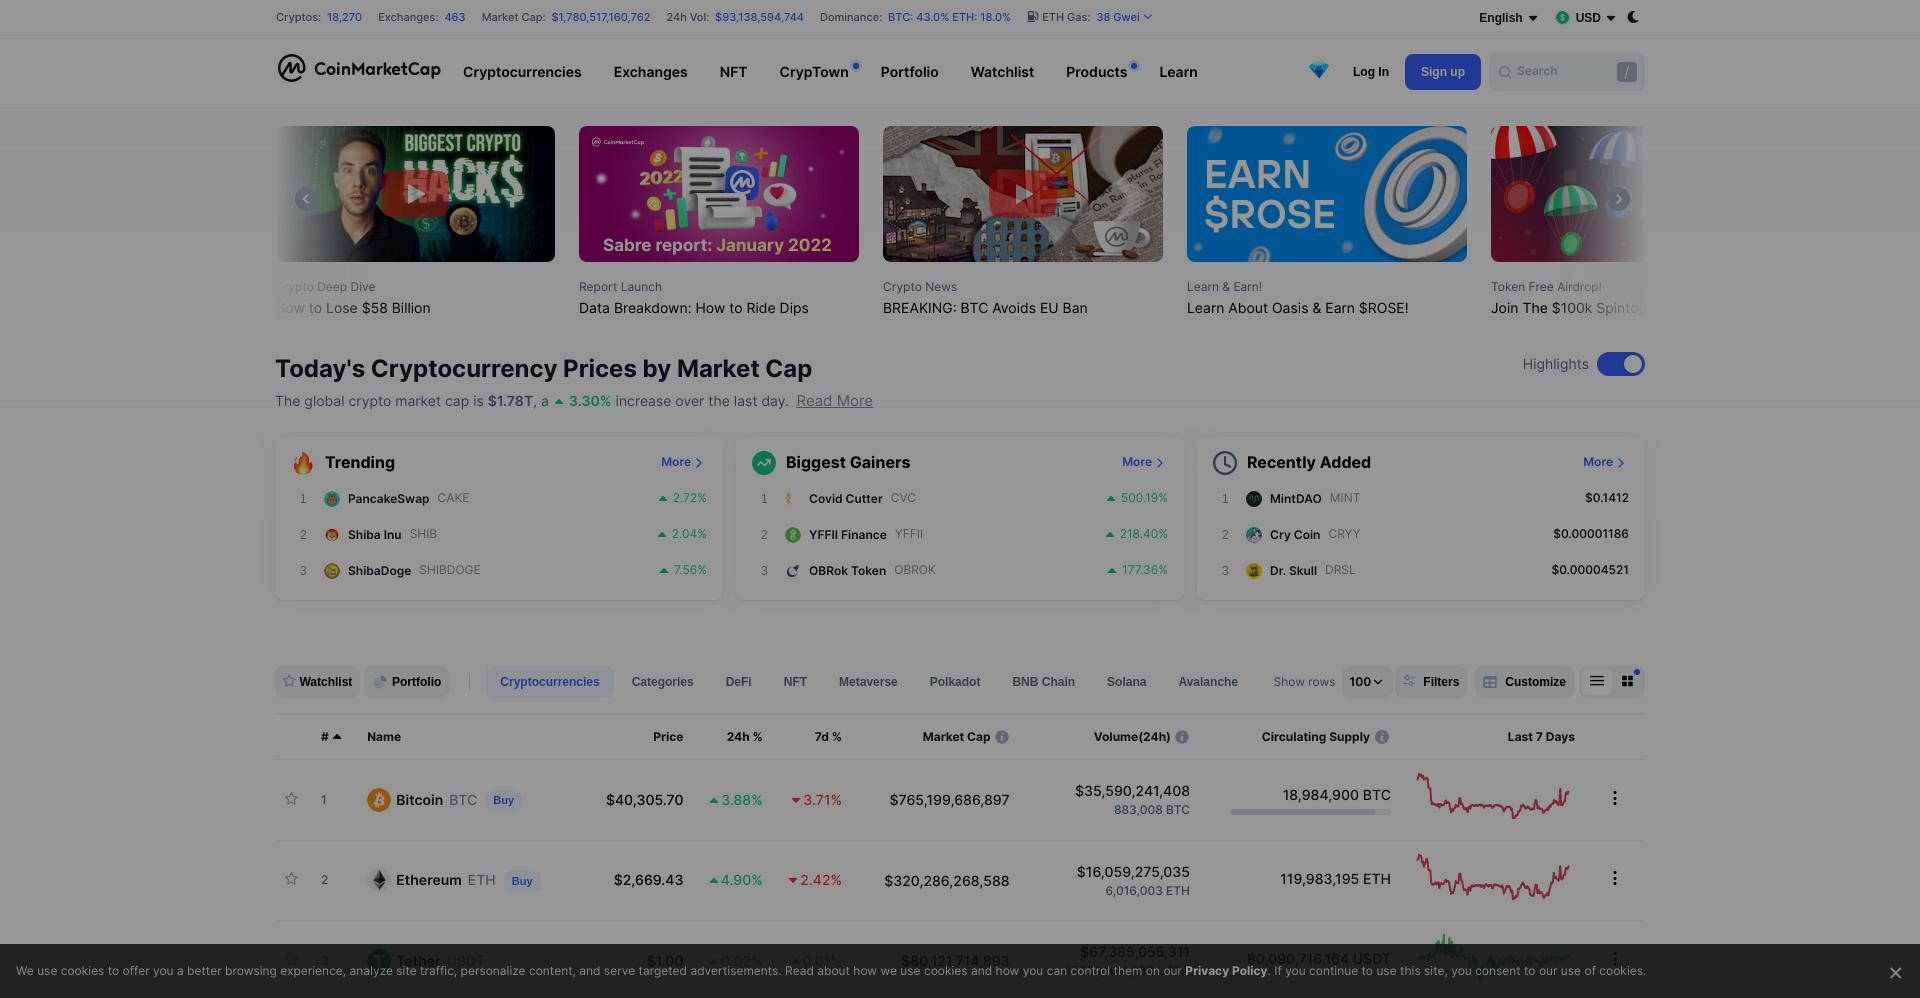Open the English language dropdown
Screen dimensions: 1920x998
tap(1508, 17)
